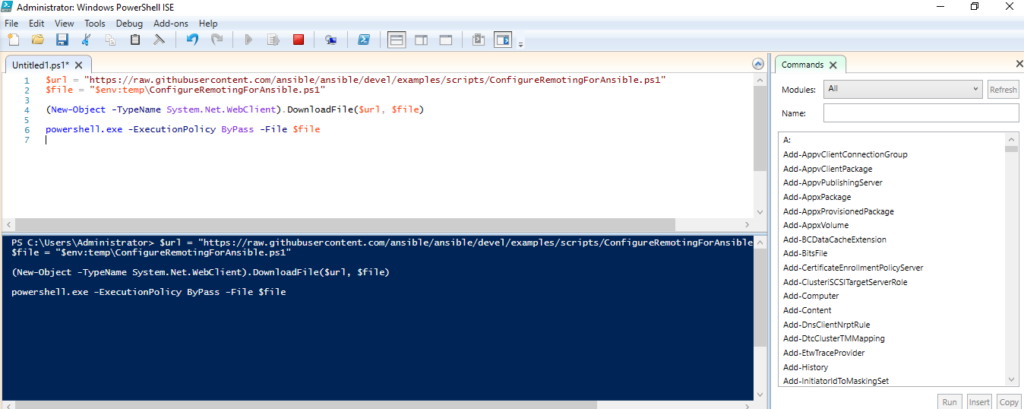Click the Refresh button for modules

pyautogui.click(x=1002, y=90)
